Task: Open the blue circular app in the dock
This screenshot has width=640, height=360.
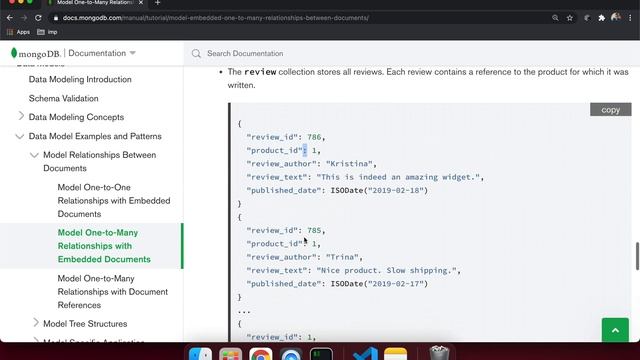Action: pos(291,354)
